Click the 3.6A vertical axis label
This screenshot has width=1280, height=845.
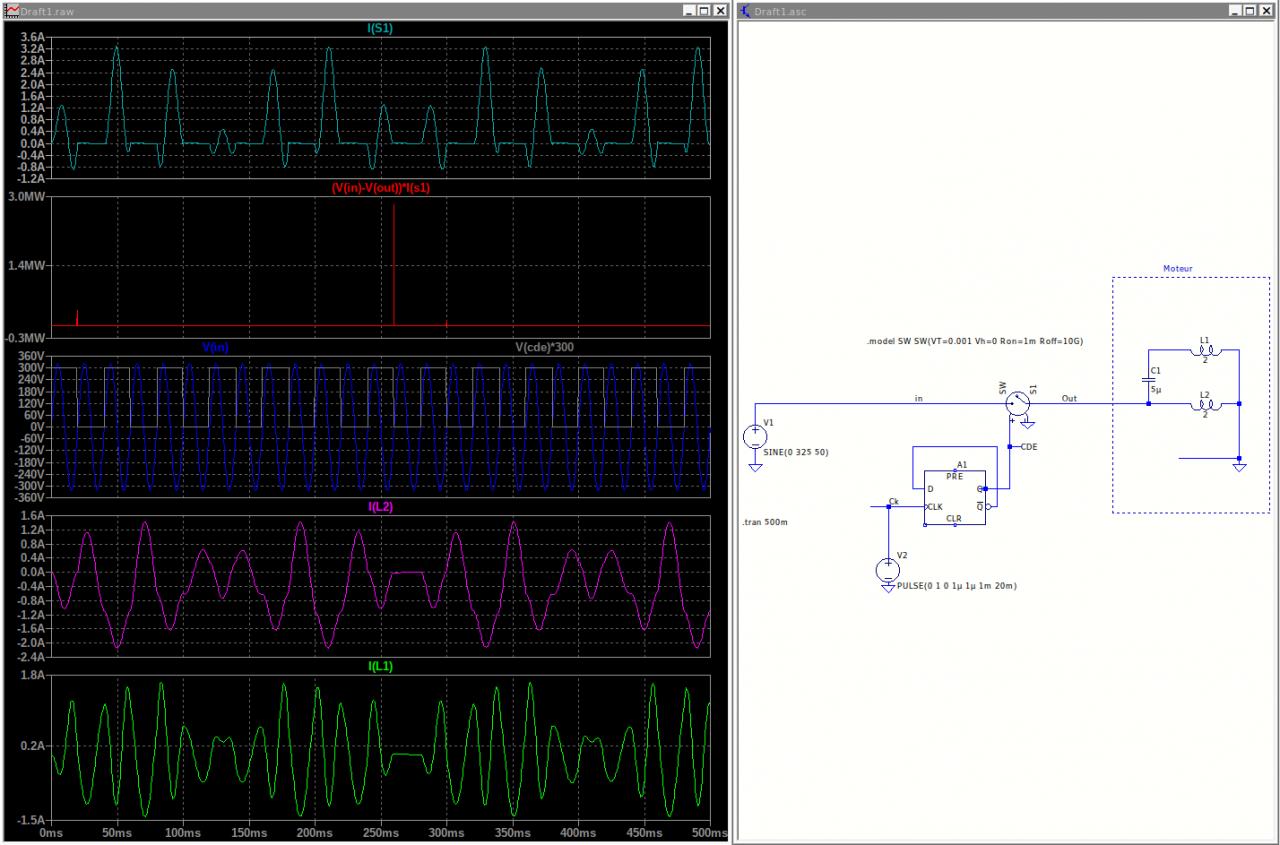[x=33, y=37]
